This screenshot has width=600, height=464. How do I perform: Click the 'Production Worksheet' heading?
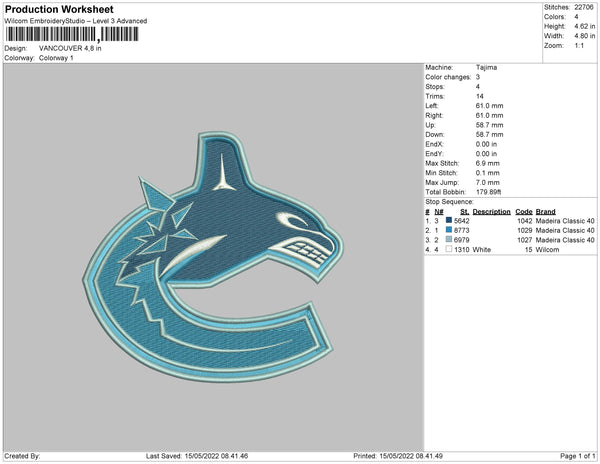pos(59,9)
